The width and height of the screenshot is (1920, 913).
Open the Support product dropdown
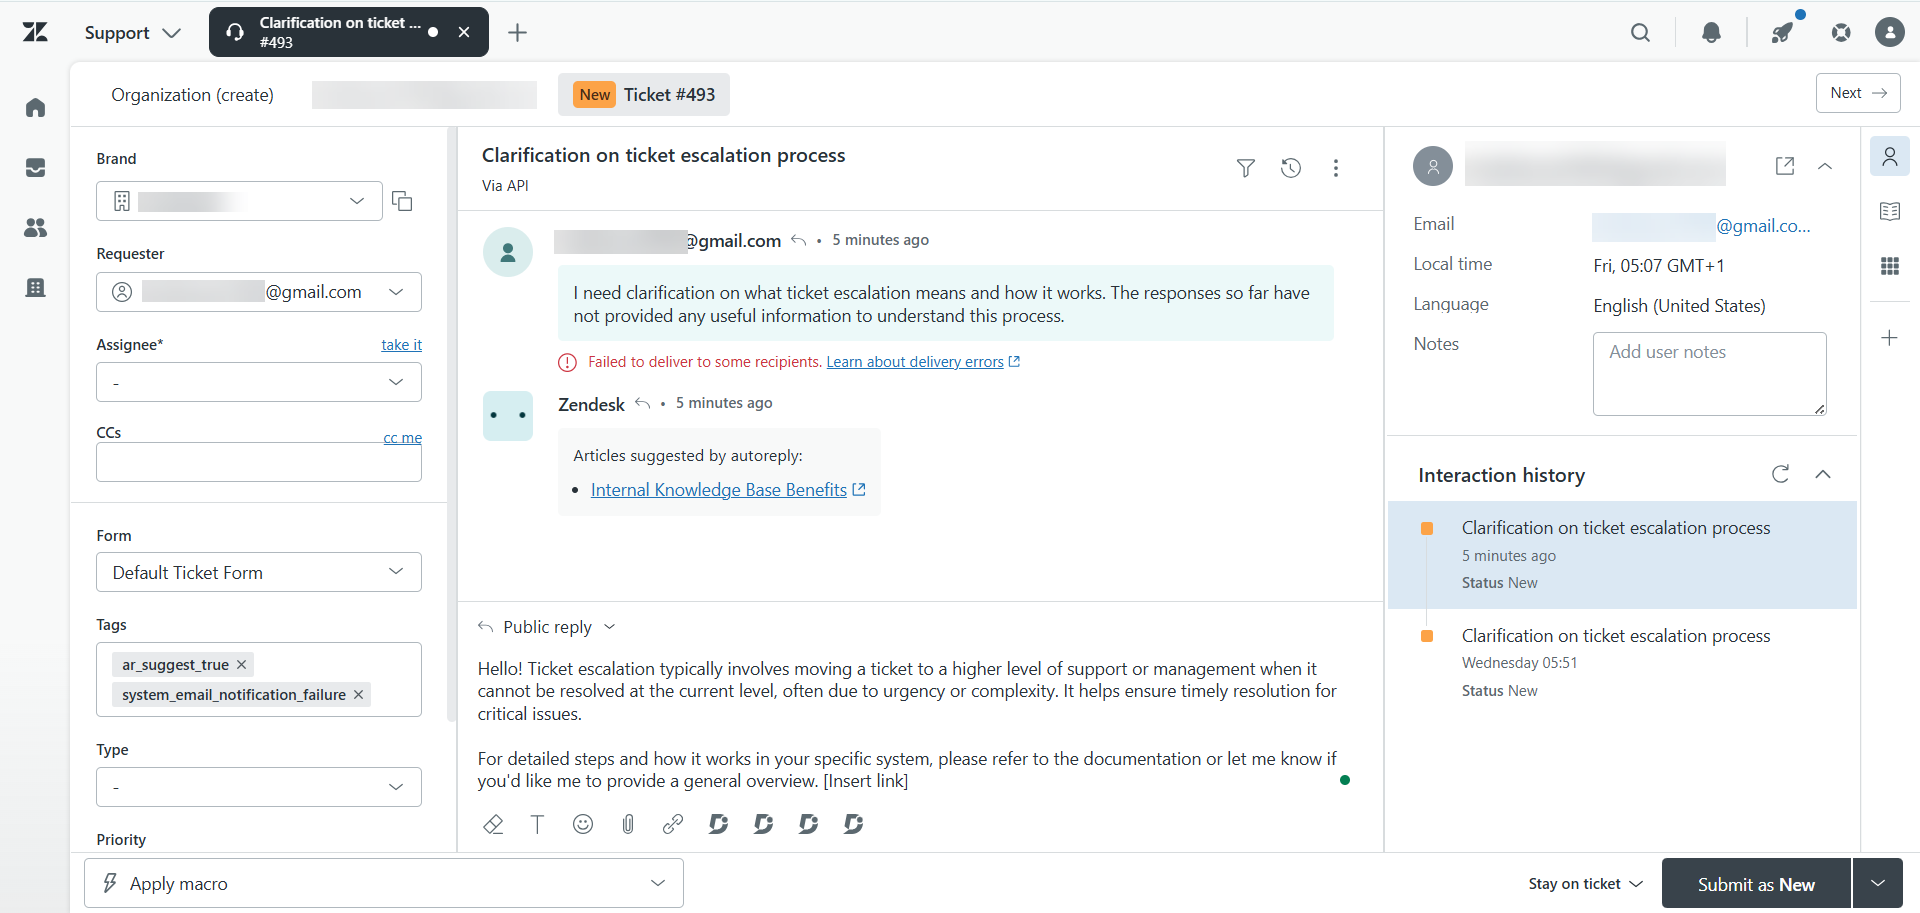coord(133,33)
